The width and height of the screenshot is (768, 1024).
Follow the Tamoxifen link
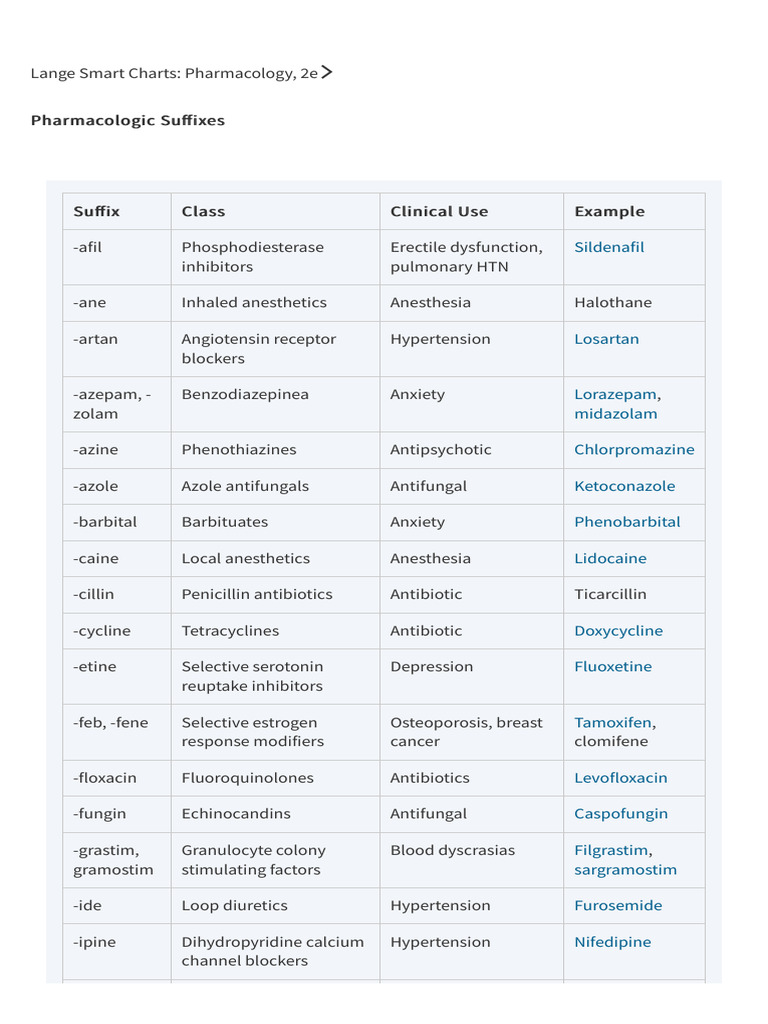tap(613, 722)
